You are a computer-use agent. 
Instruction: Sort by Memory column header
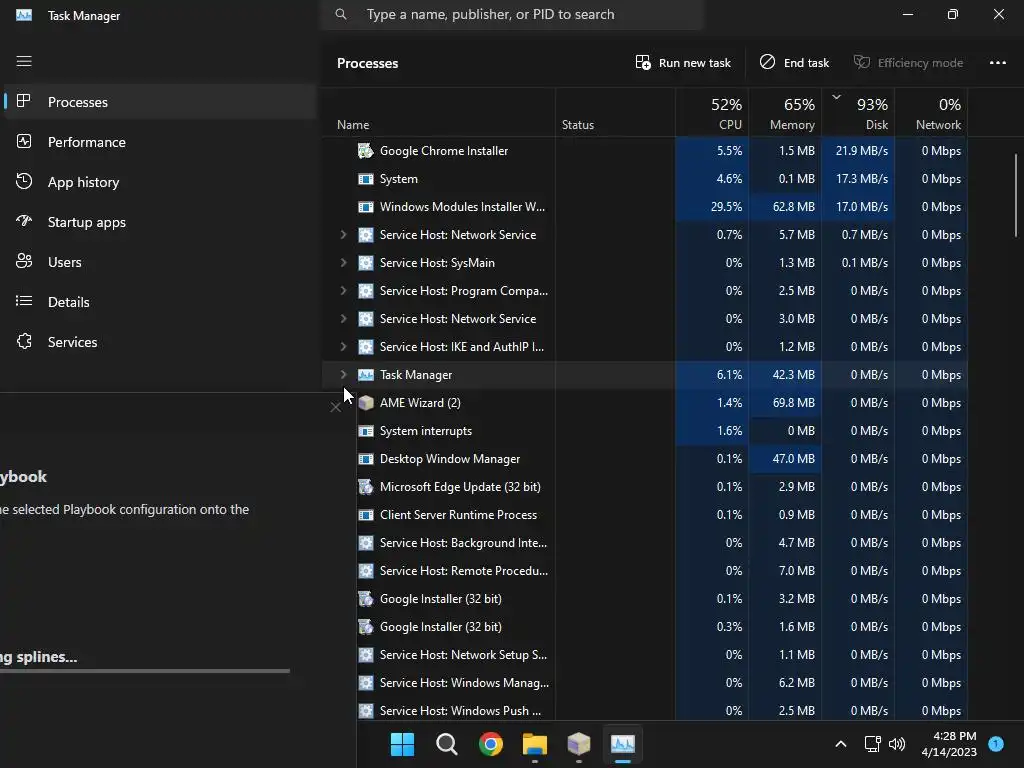[x=786, y=113]
